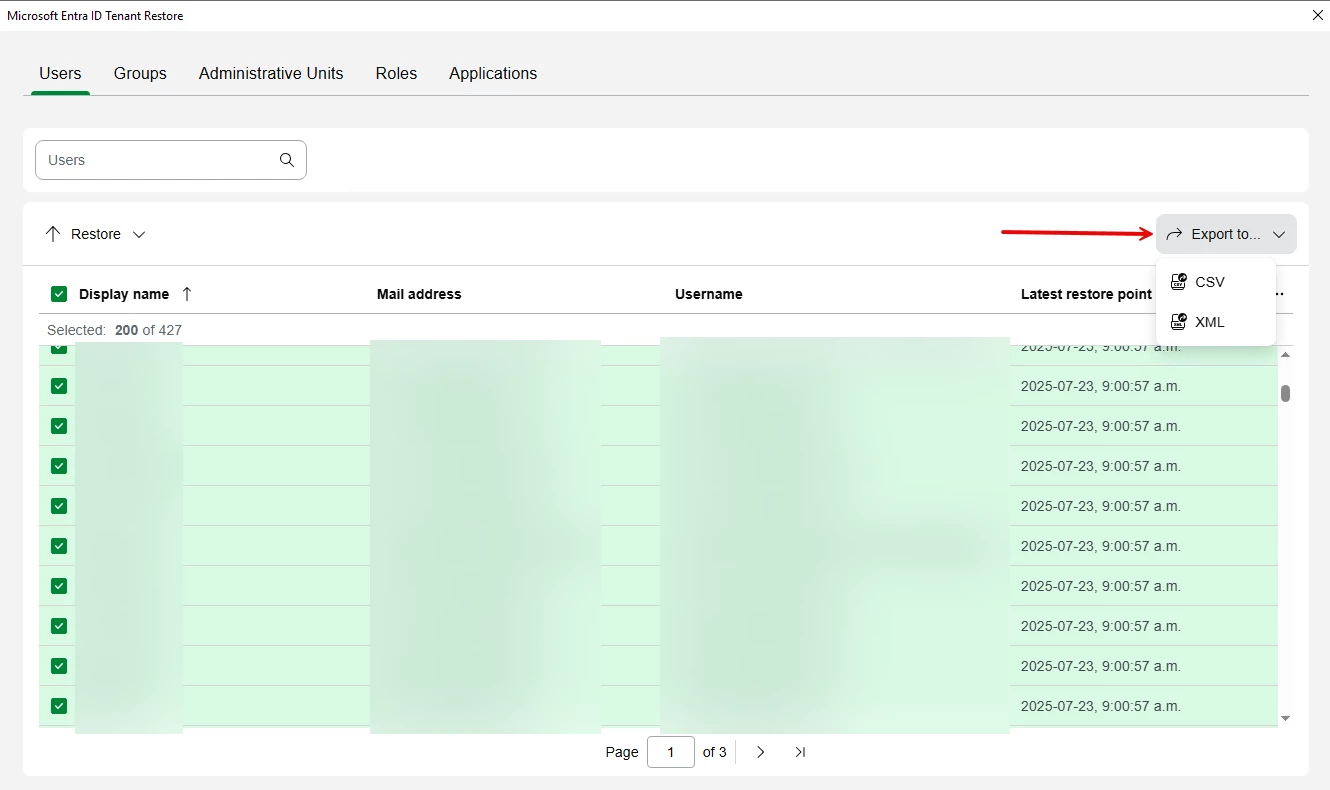This screenshot has width=1330, height=790.
Task: Close the Tenant Restore window
Action: tap(1317, 15)
